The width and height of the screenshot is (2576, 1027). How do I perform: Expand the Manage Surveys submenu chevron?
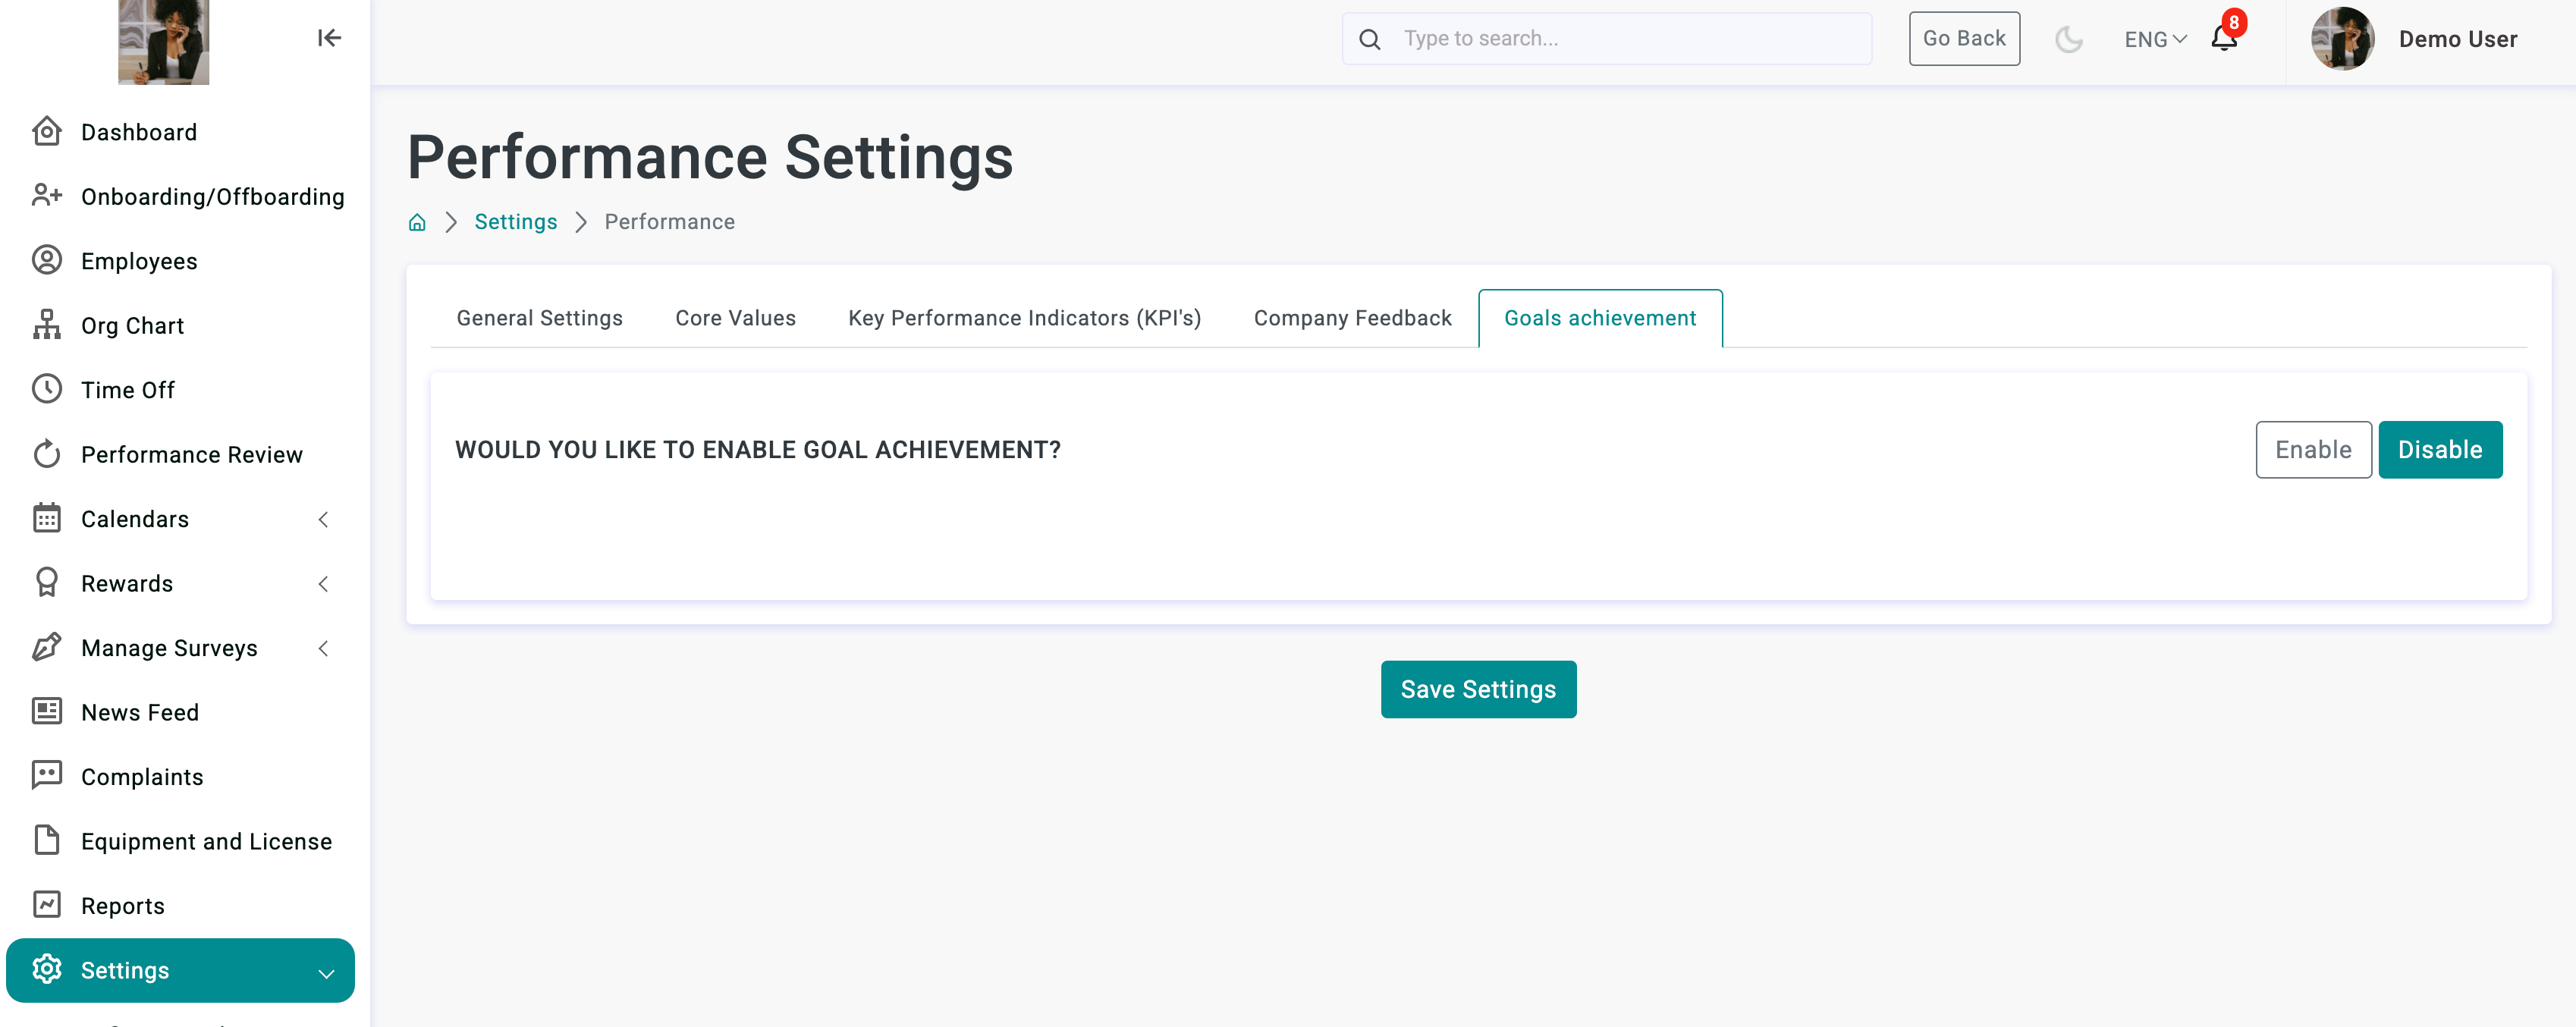323,648
